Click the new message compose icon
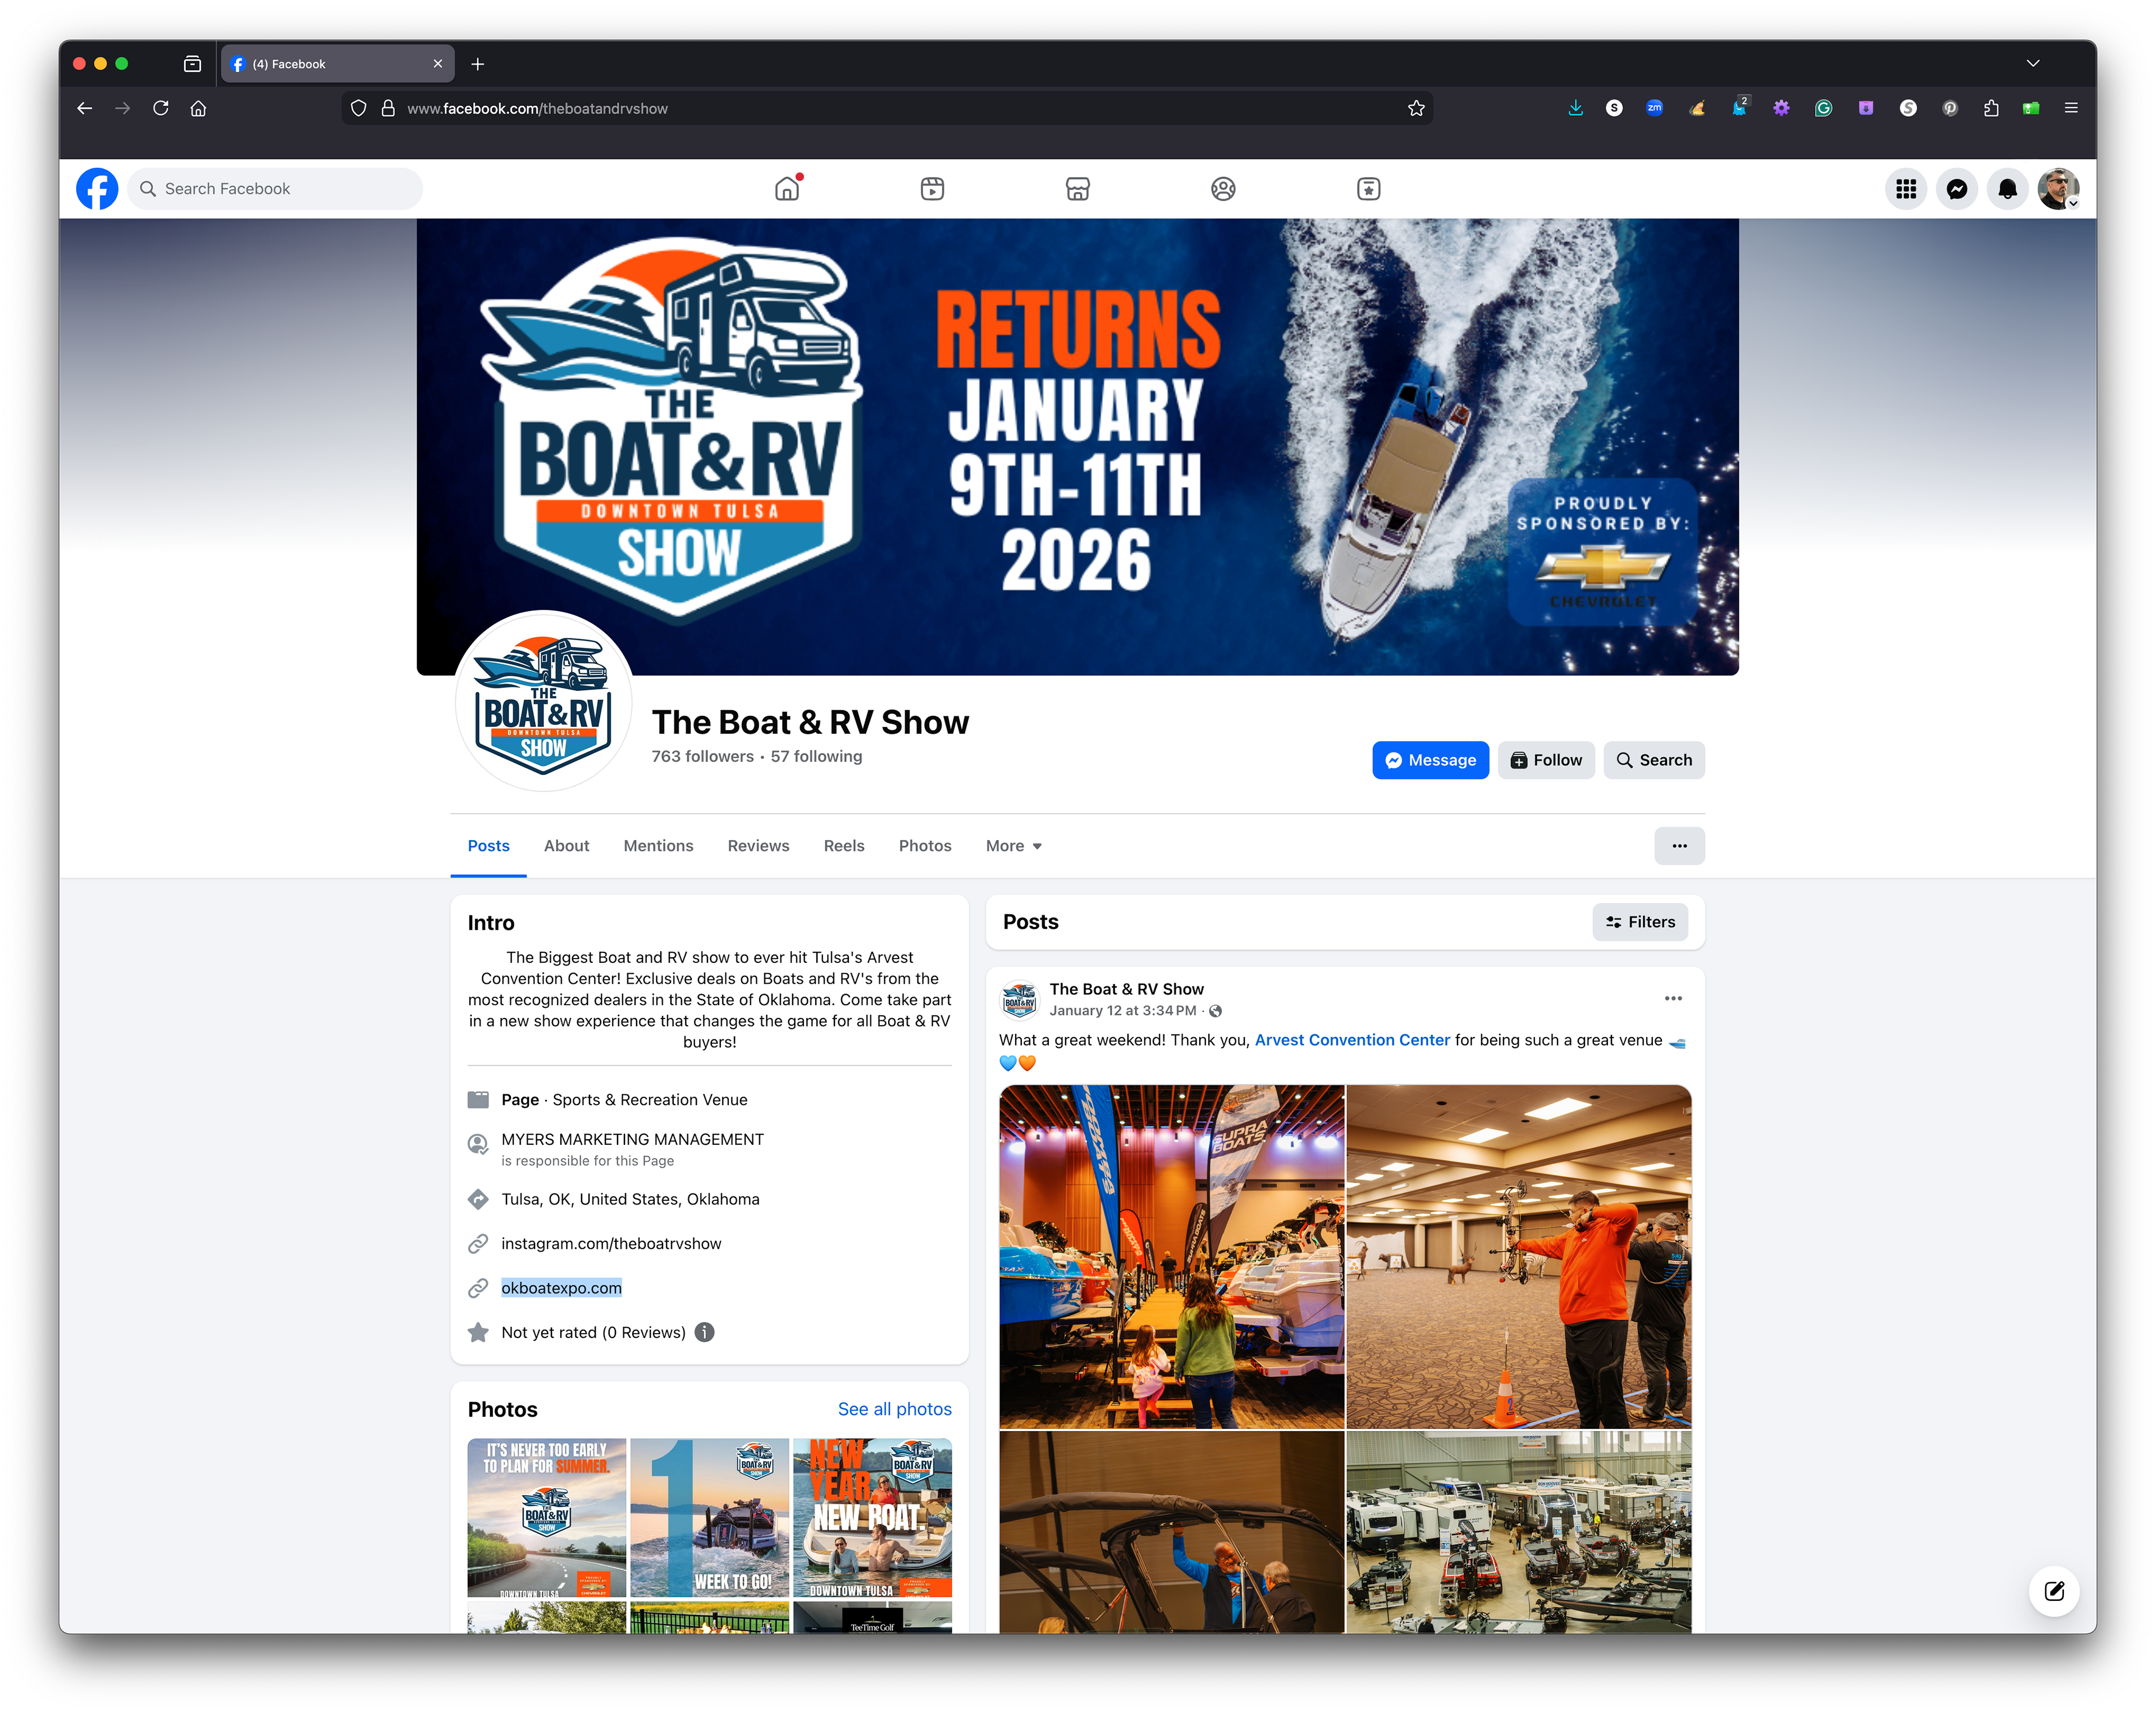2156x1712 pixels. coord(2053,1591)
